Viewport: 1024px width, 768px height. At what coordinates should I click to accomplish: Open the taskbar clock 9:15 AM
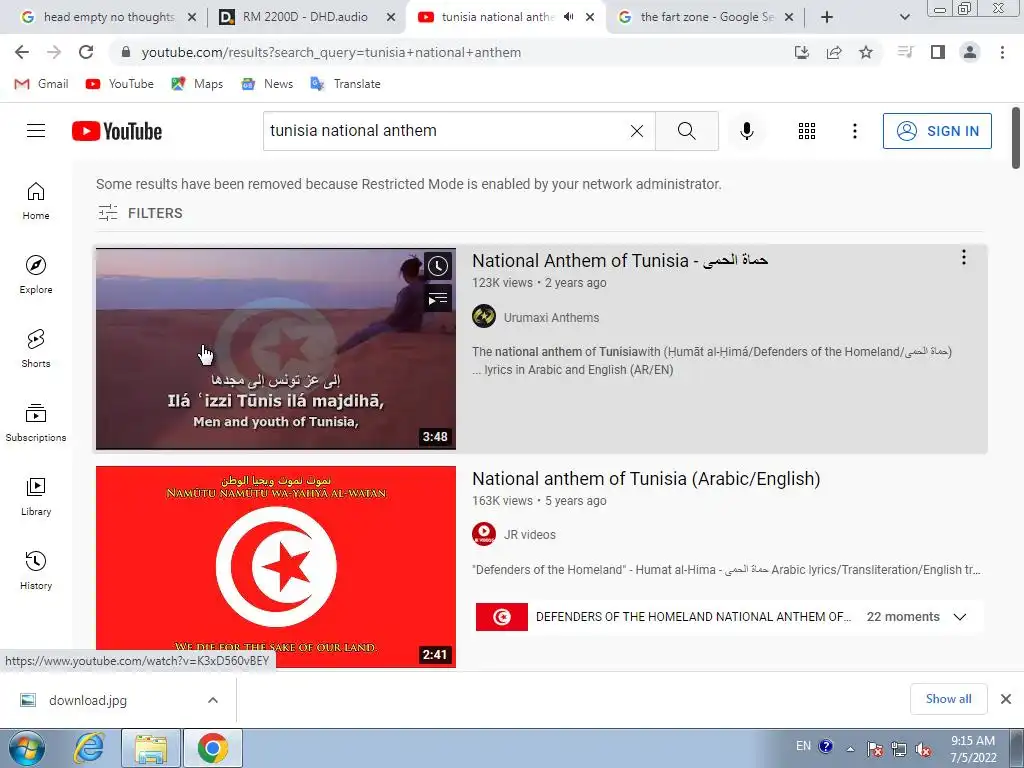click(x=973, y=749)
